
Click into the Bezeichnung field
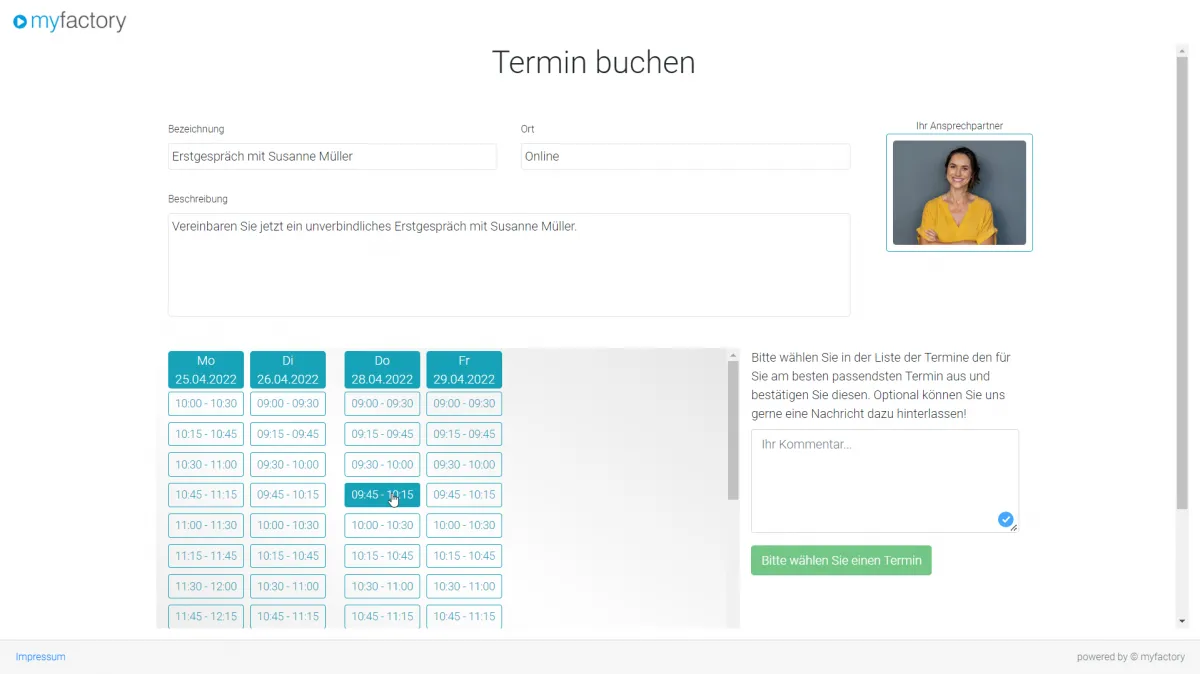coord(332,157)
